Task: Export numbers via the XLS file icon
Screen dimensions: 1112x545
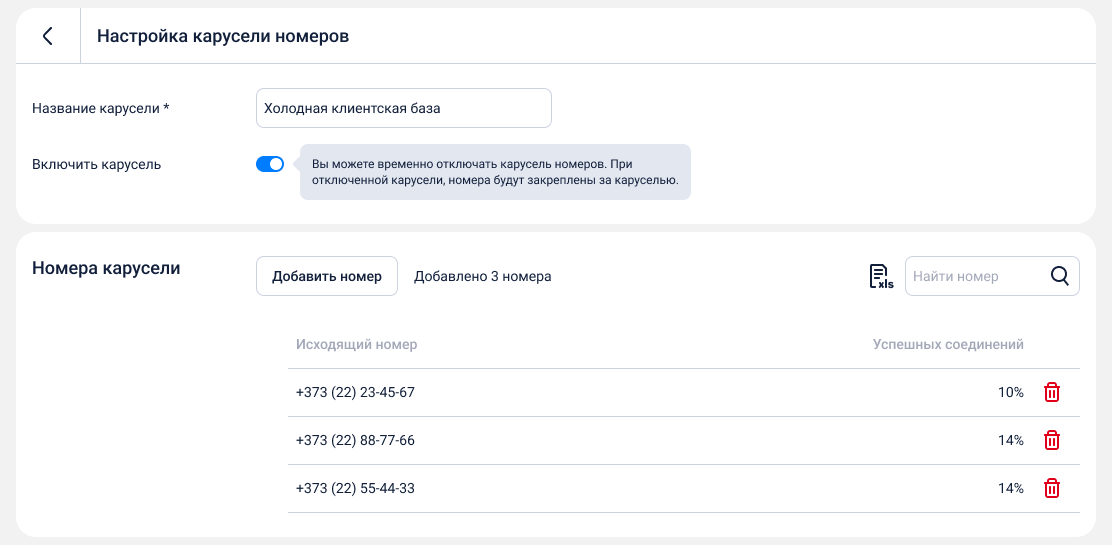Action: point(880,277)
